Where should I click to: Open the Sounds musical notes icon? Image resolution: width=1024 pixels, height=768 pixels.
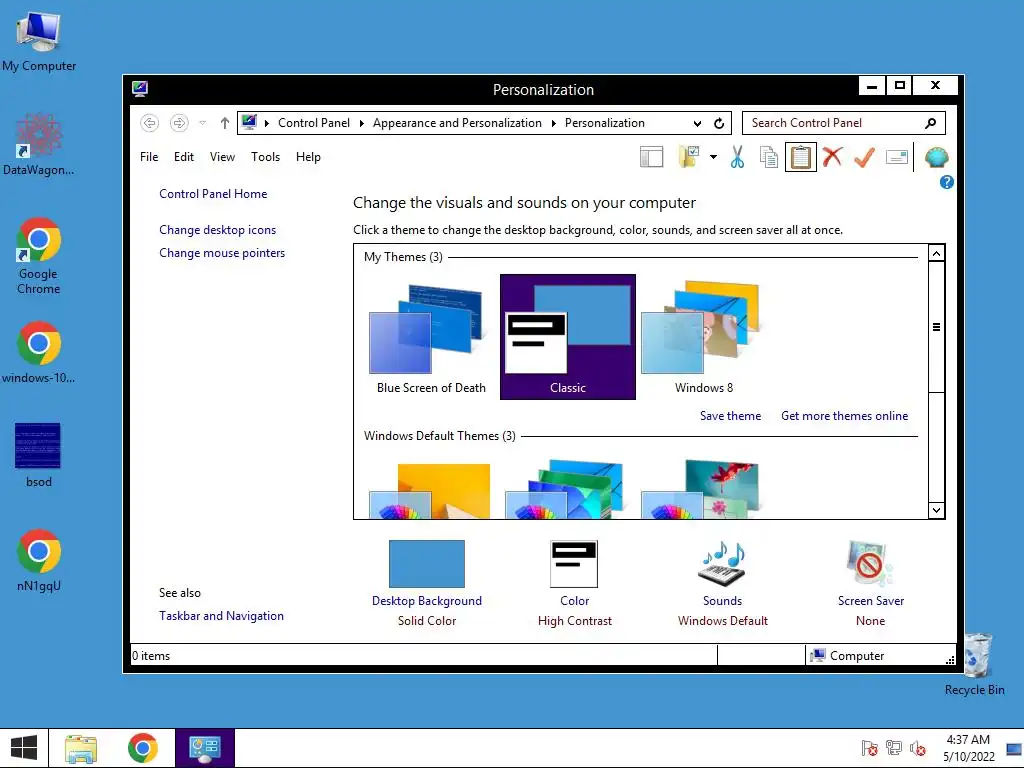pos(722,564)
